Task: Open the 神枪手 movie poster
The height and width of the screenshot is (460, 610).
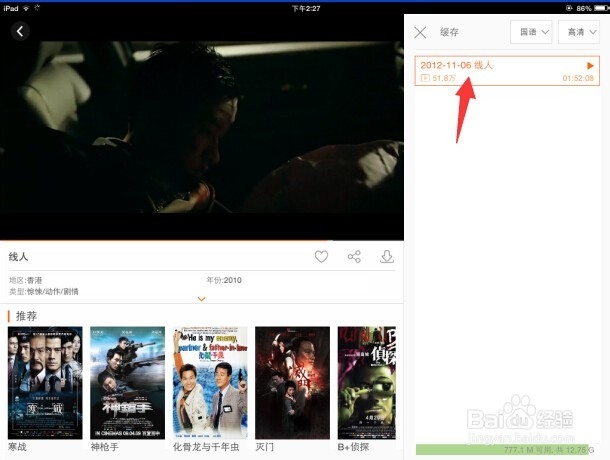Action: click(128, 383)
